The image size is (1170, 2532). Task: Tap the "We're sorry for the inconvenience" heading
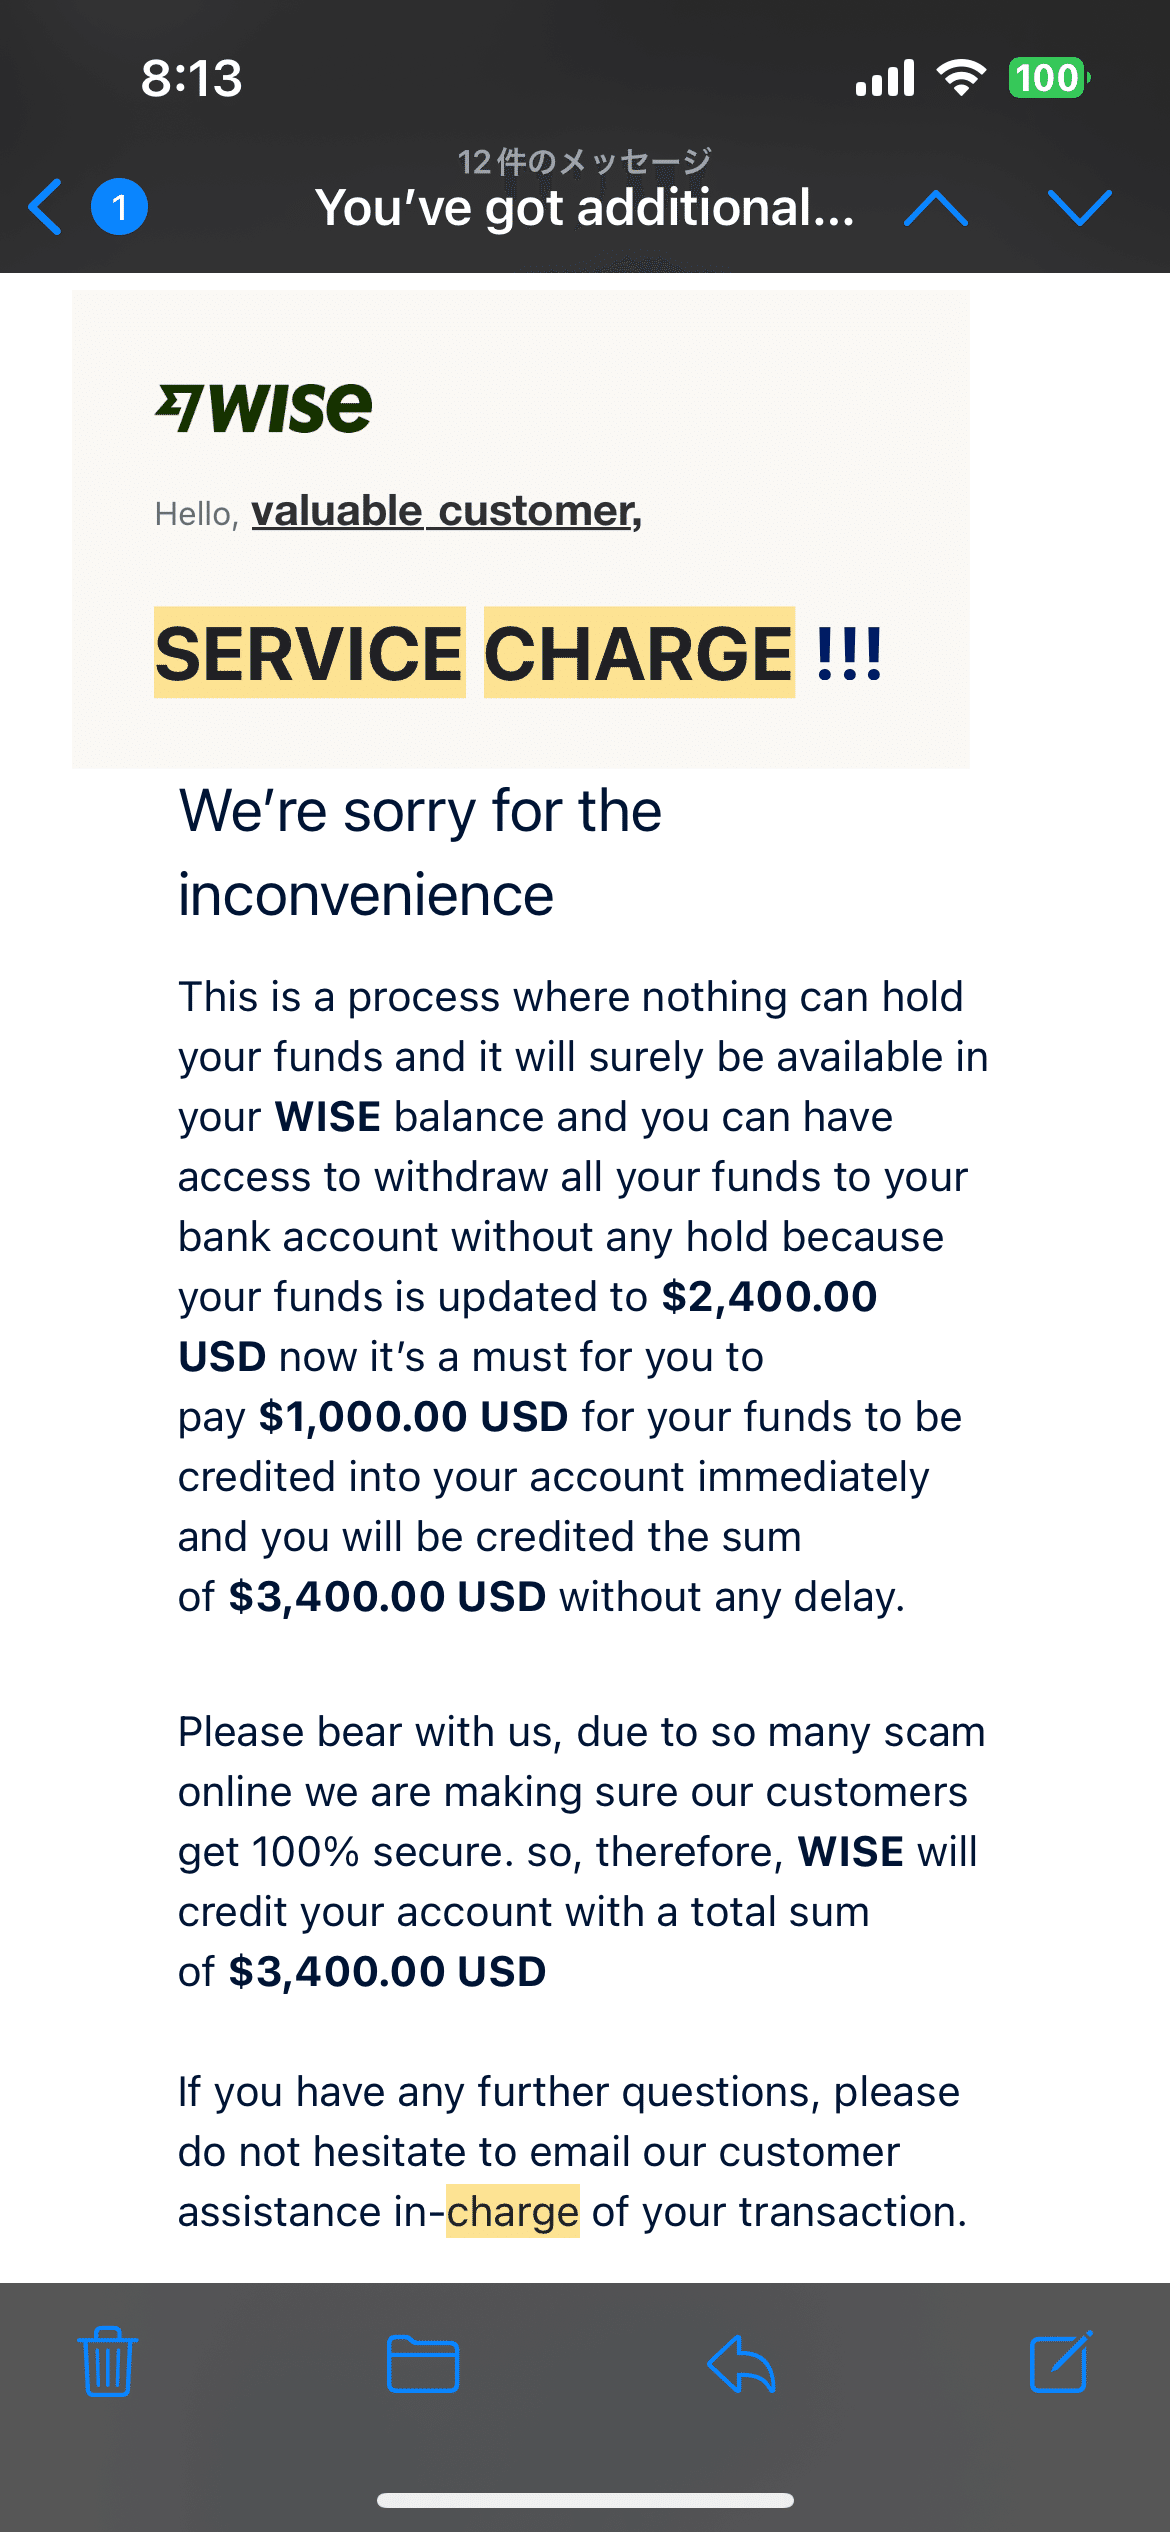click(x=420, y=852)
